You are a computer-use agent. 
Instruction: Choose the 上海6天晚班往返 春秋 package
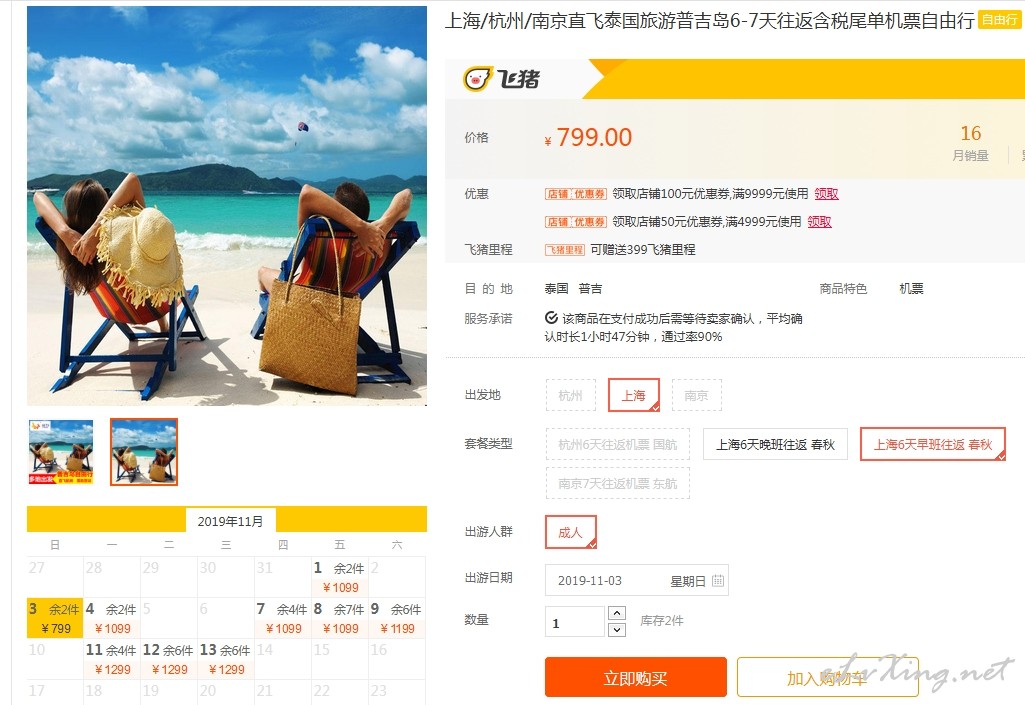pos(775,445)
